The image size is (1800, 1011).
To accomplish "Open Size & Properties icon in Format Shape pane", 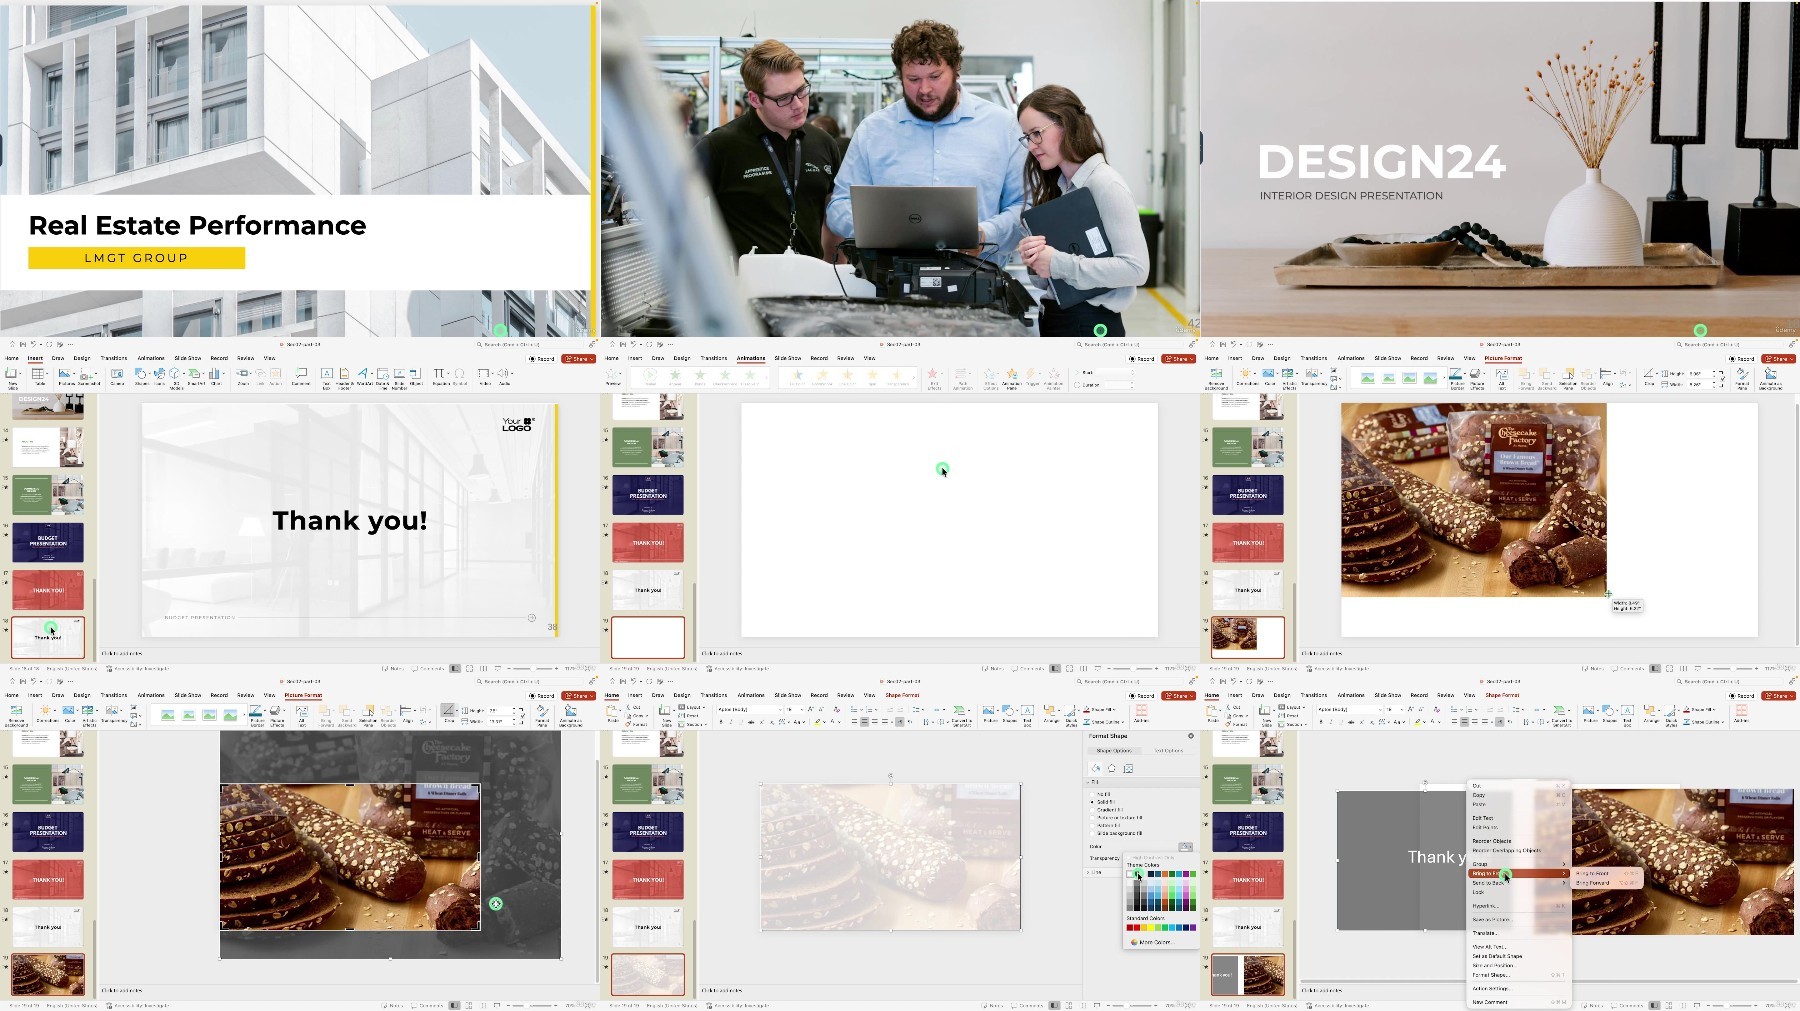I will [1128, 768].
